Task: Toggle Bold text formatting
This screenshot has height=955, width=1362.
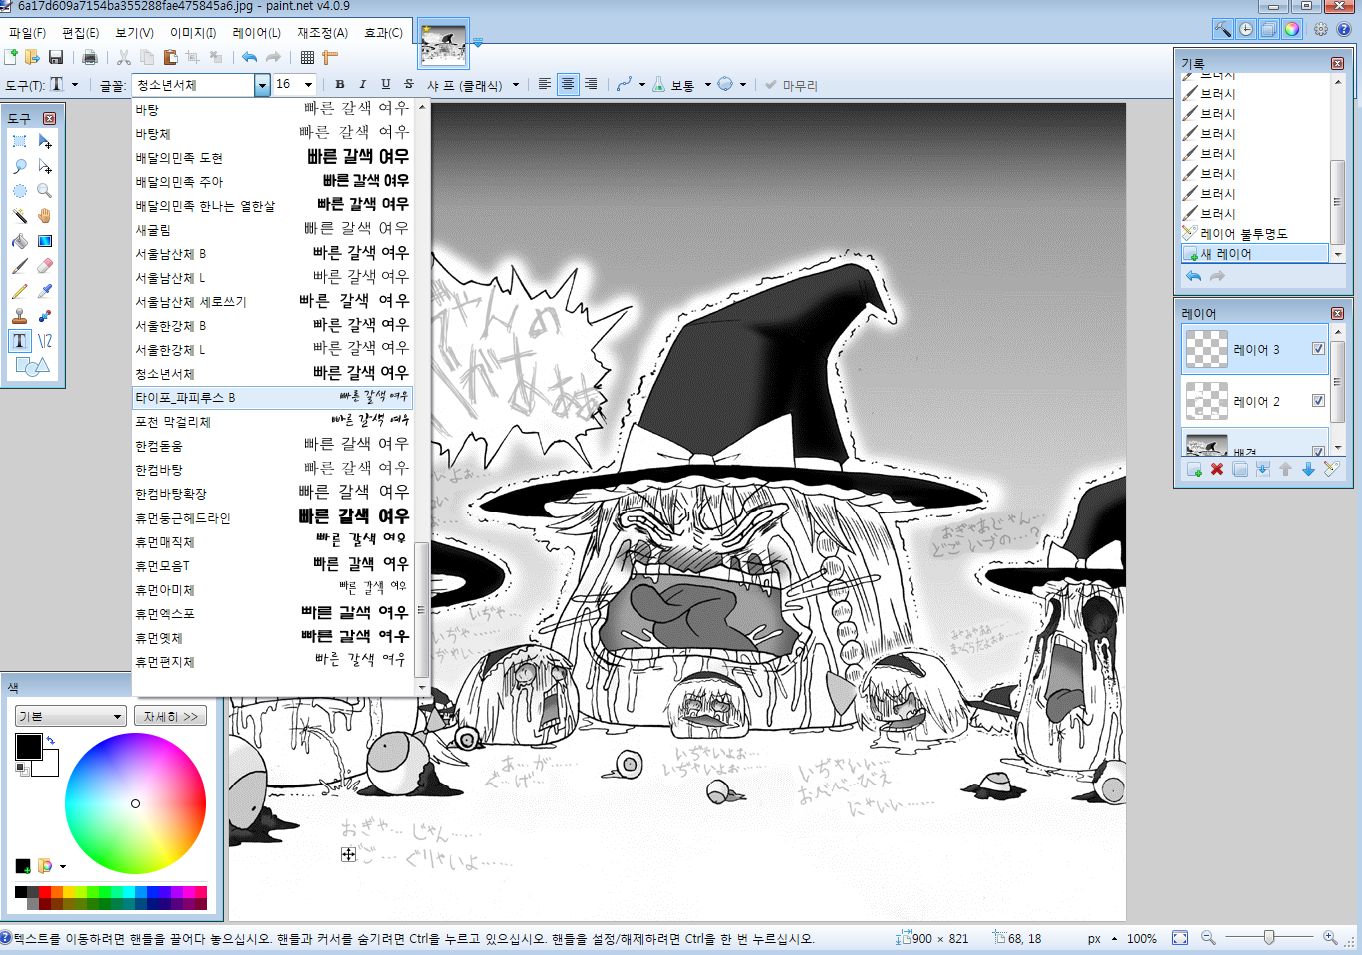Action: click(340, 85)
